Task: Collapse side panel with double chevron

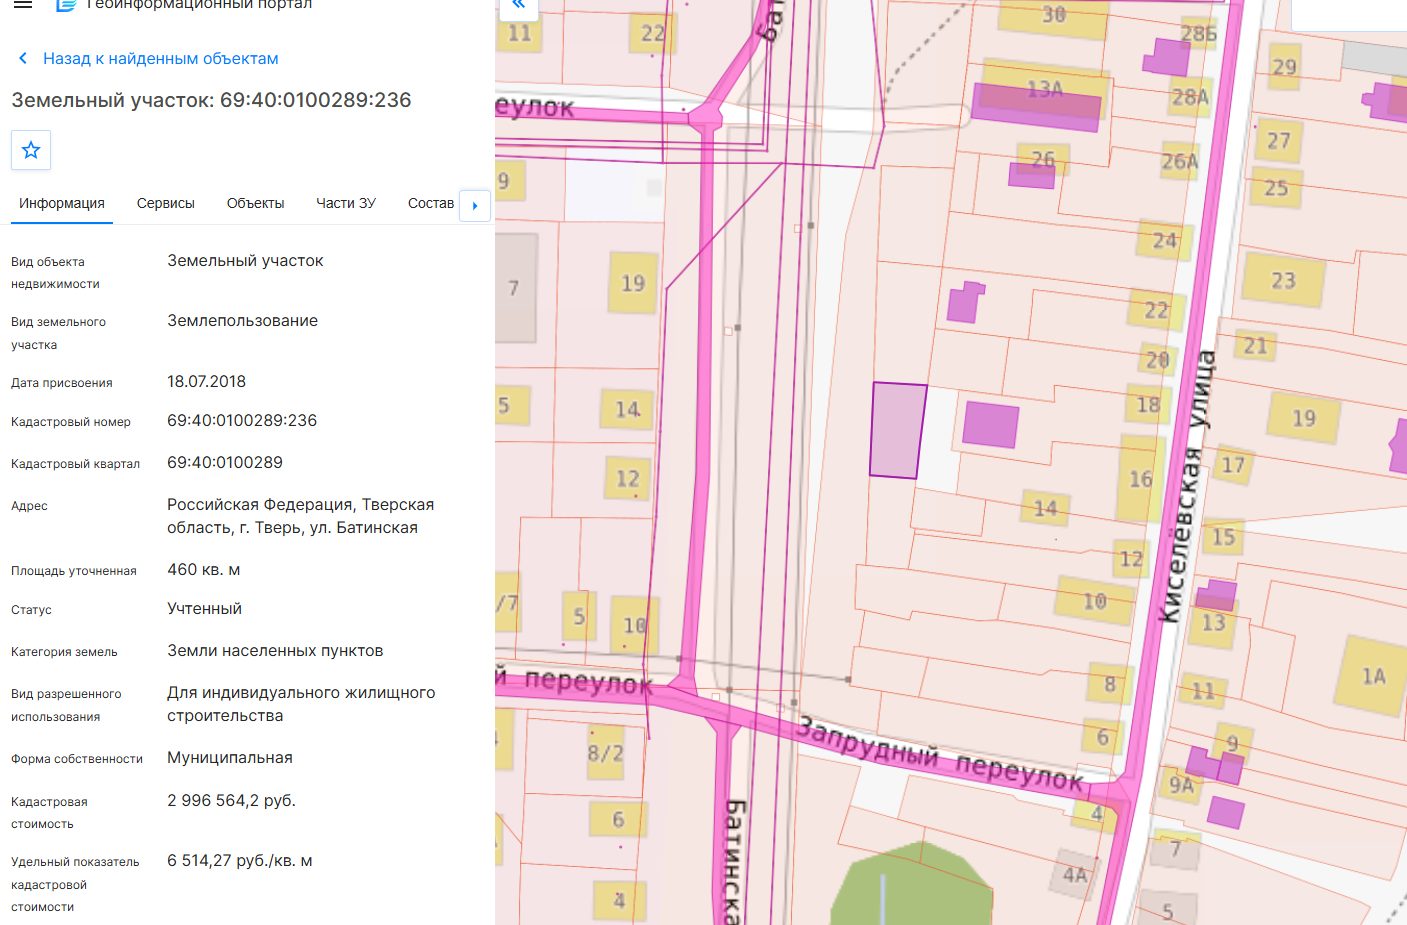Action: tap(518, 6)
